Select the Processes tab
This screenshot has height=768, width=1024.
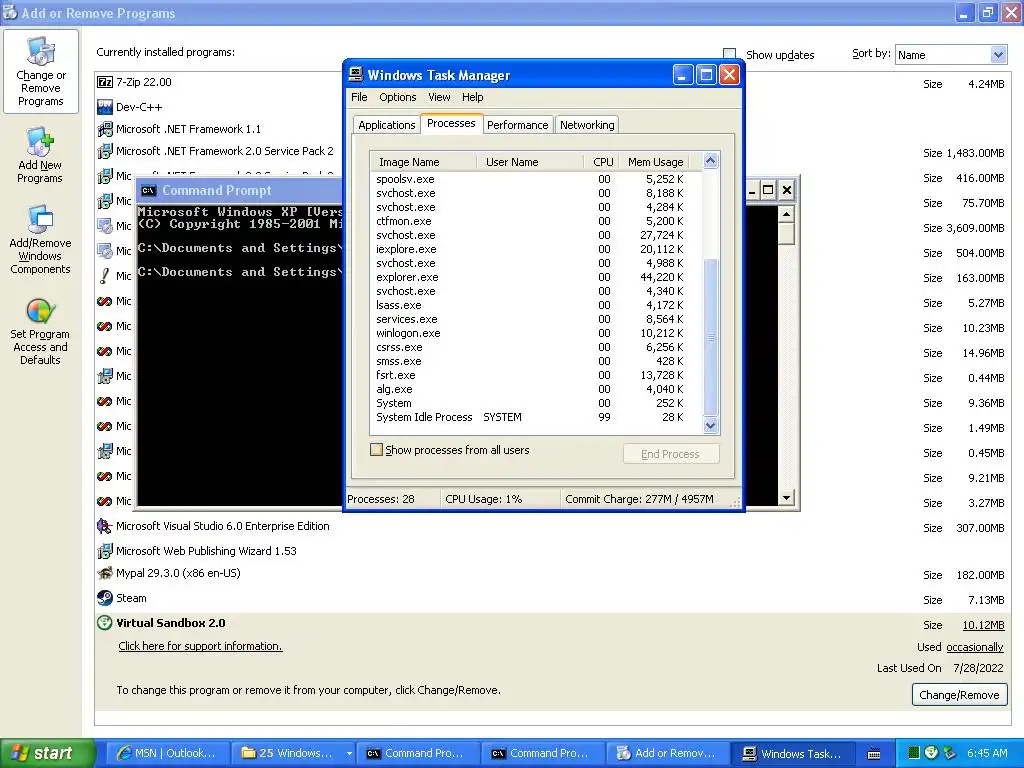tap(451, 123)
